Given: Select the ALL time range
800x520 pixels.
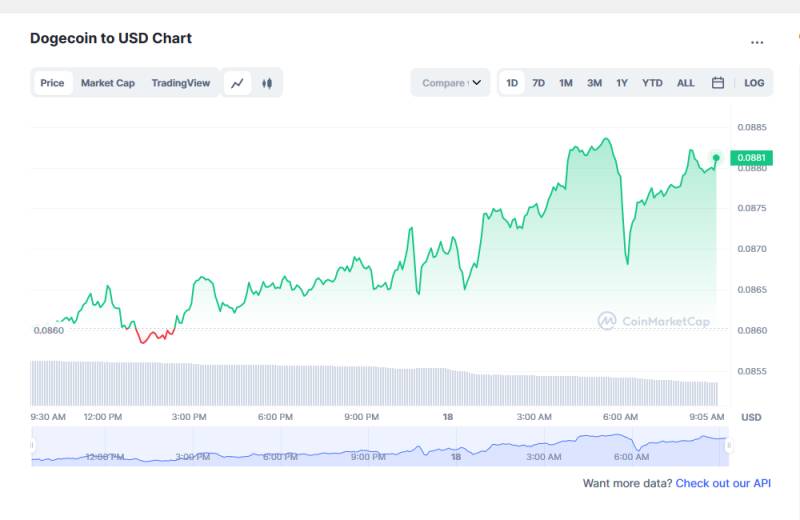Looking at the screenshot, I should click(x=686, y=83).
